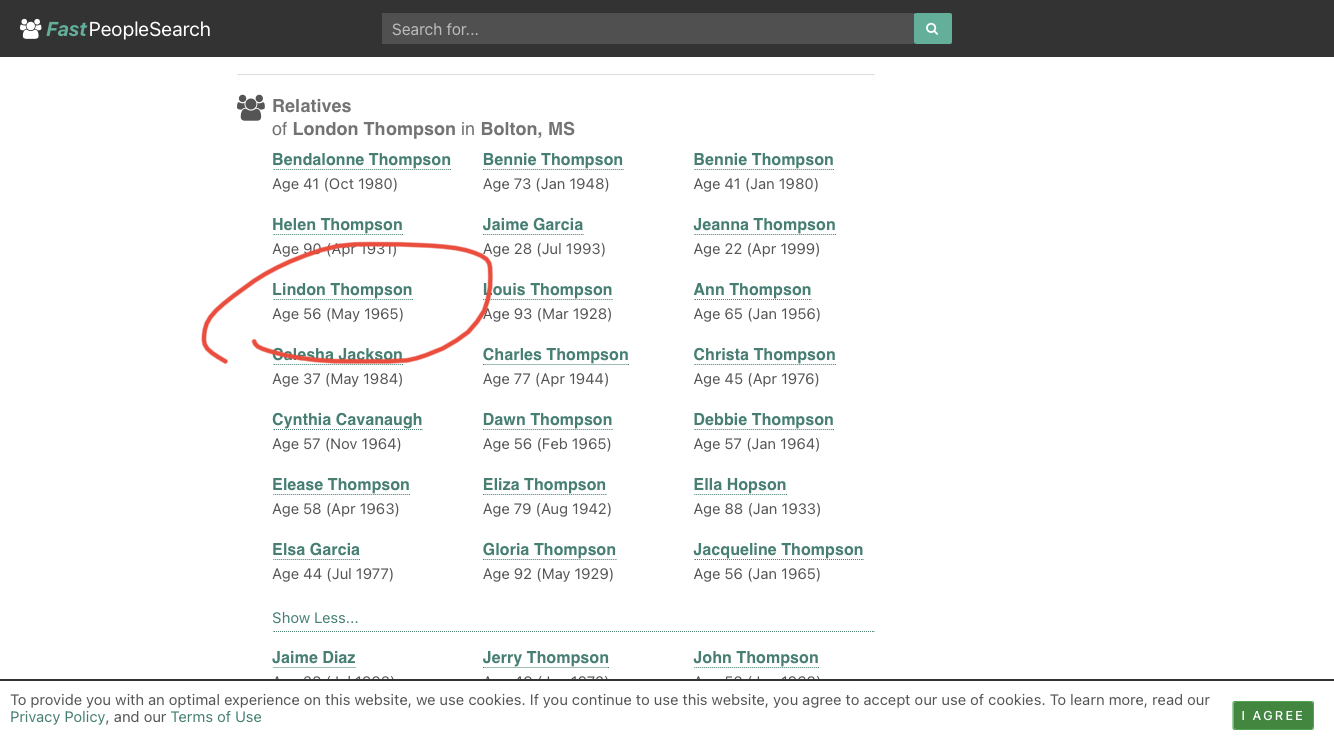1334x750 pixels.
Task: Open Louis Thompson's record
Action: click(548, 290)
